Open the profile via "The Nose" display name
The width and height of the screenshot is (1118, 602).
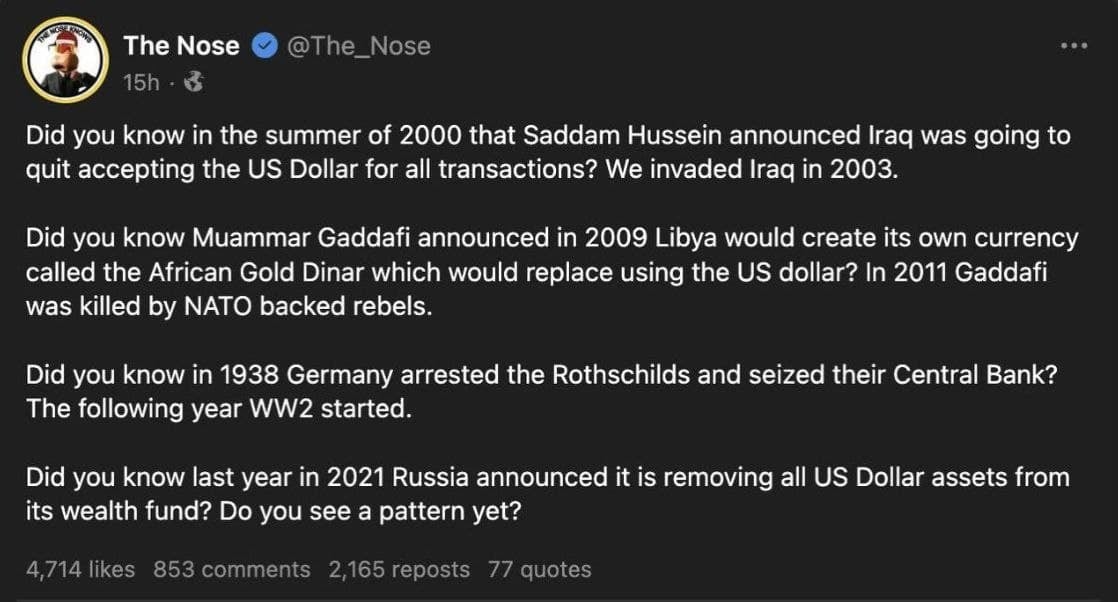[181, 46]
